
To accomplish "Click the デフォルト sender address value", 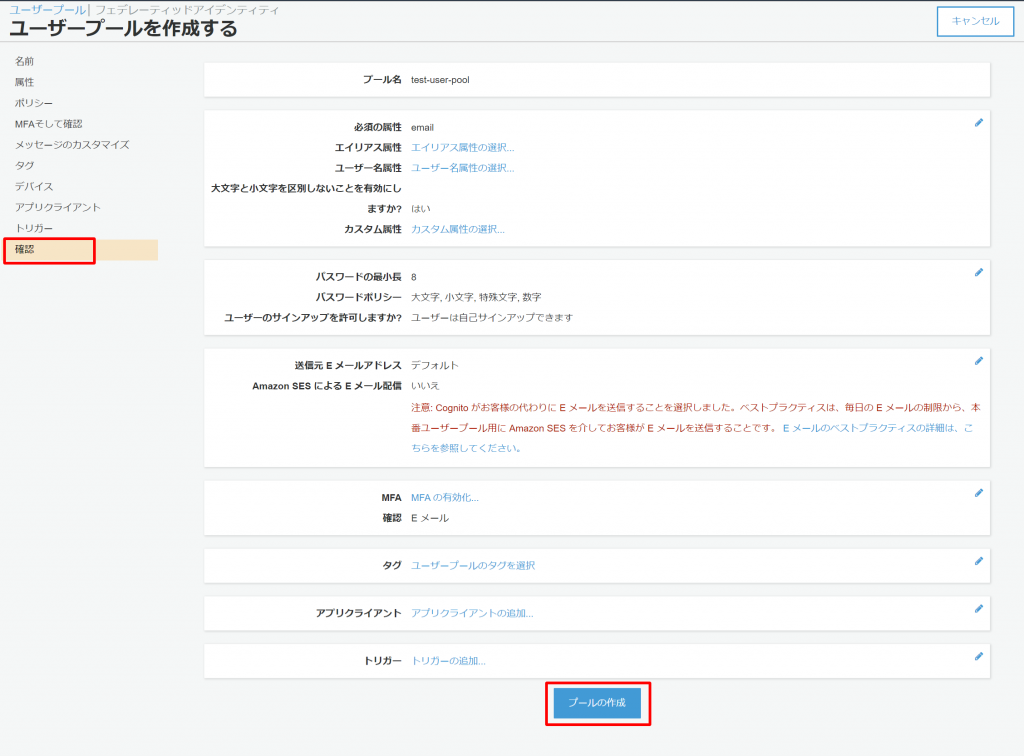I will click(x=434, y=365).
